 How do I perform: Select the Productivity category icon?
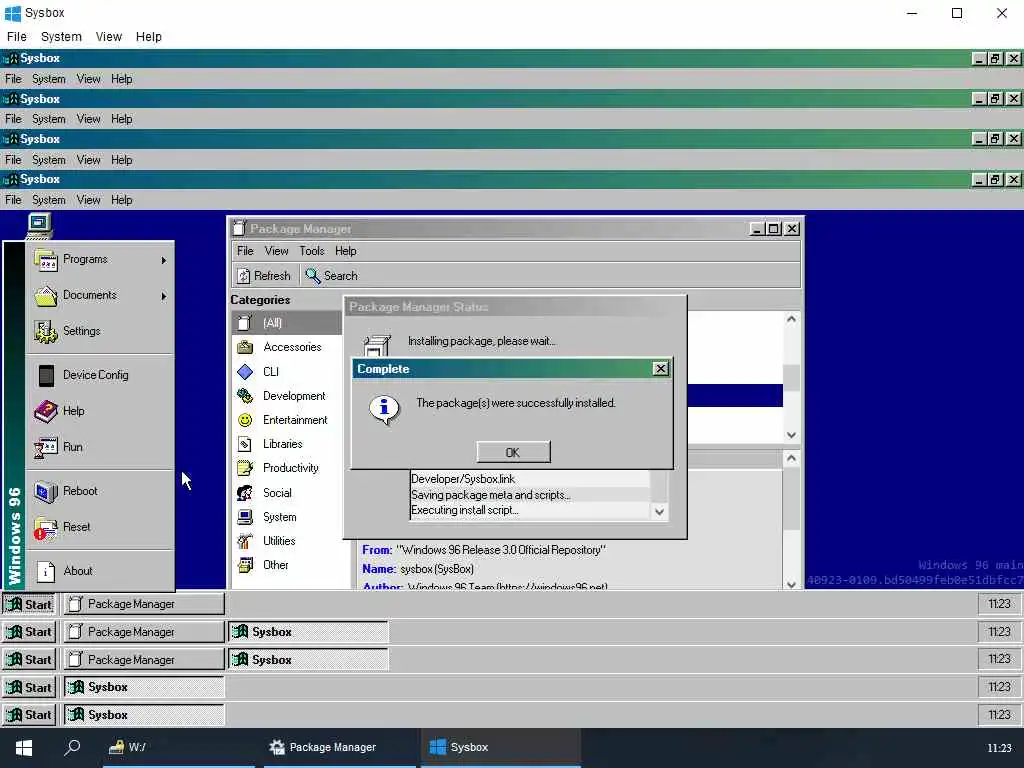[x=245, y=468]
